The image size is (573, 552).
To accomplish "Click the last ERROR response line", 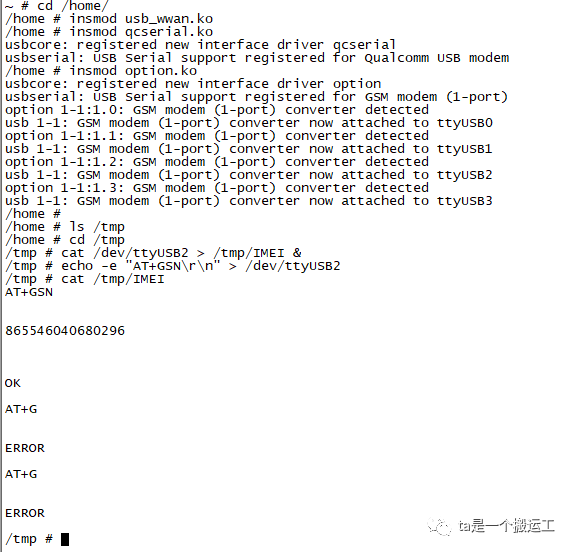I will [x=25, y=513].
